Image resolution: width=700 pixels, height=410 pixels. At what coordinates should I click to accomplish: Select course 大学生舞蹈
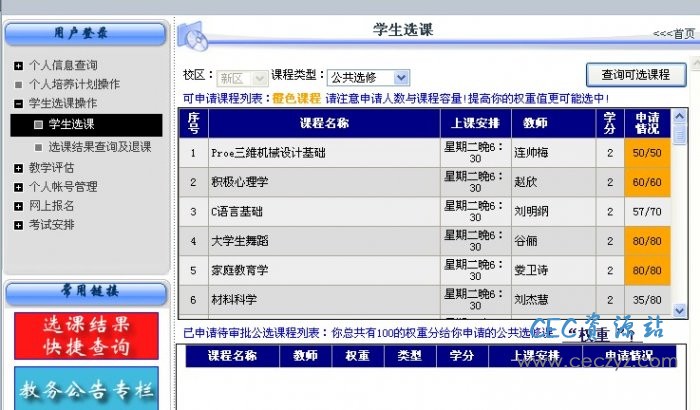coord(240,241)
